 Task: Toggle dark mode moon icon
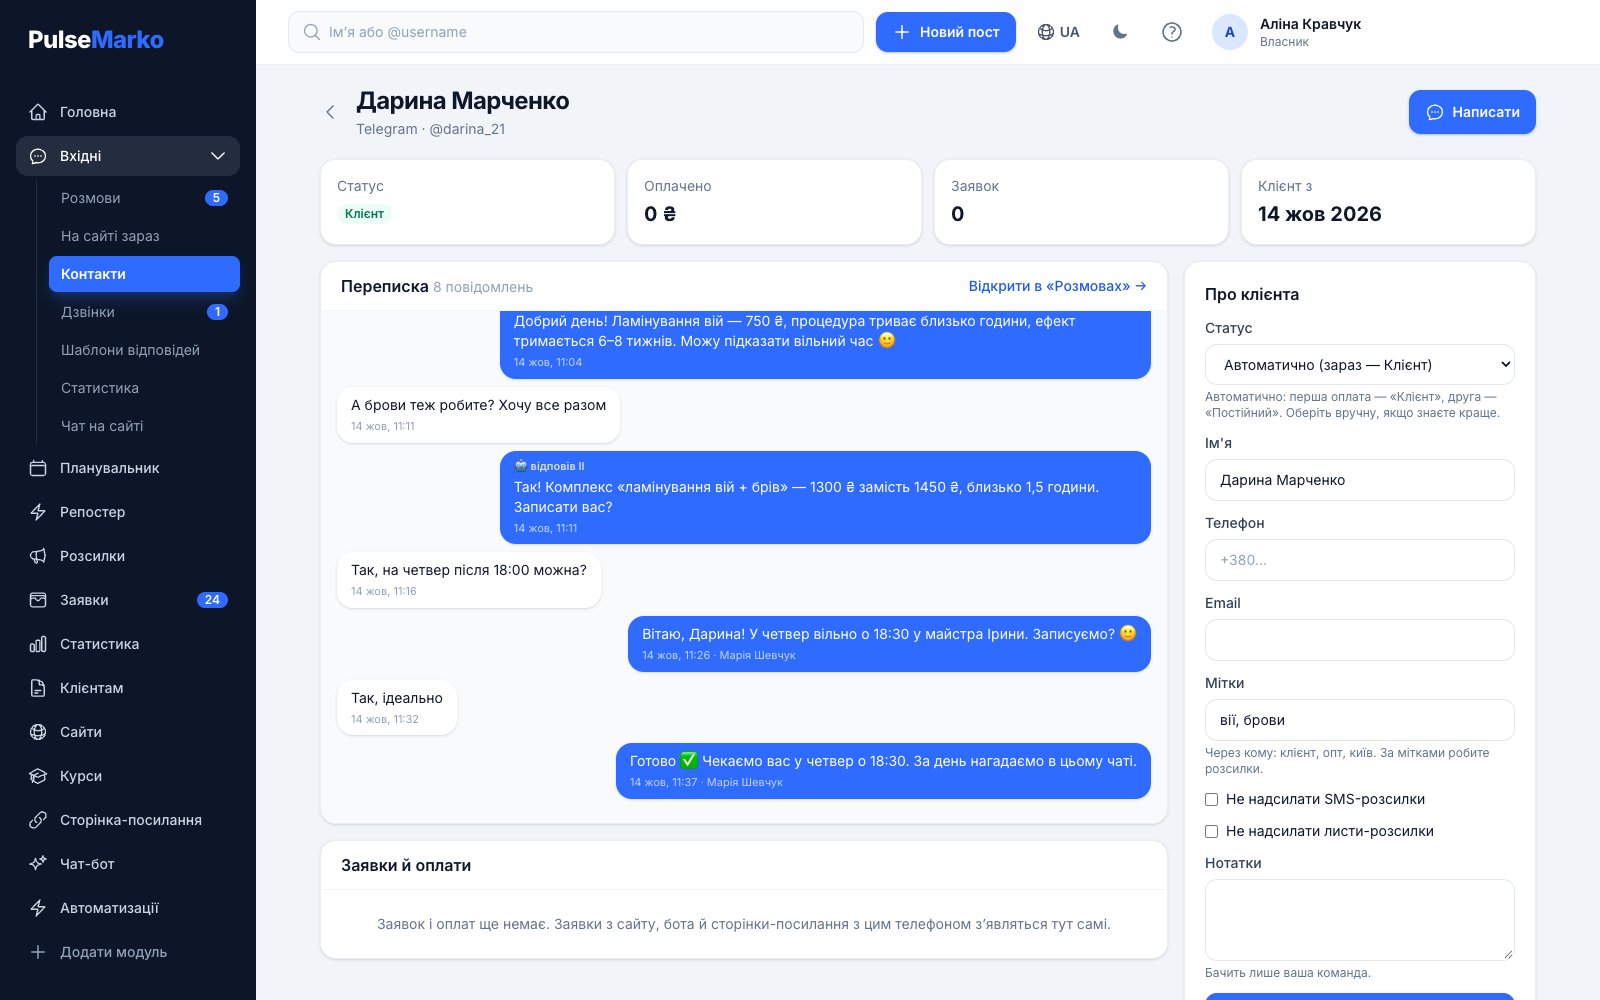1120,32
